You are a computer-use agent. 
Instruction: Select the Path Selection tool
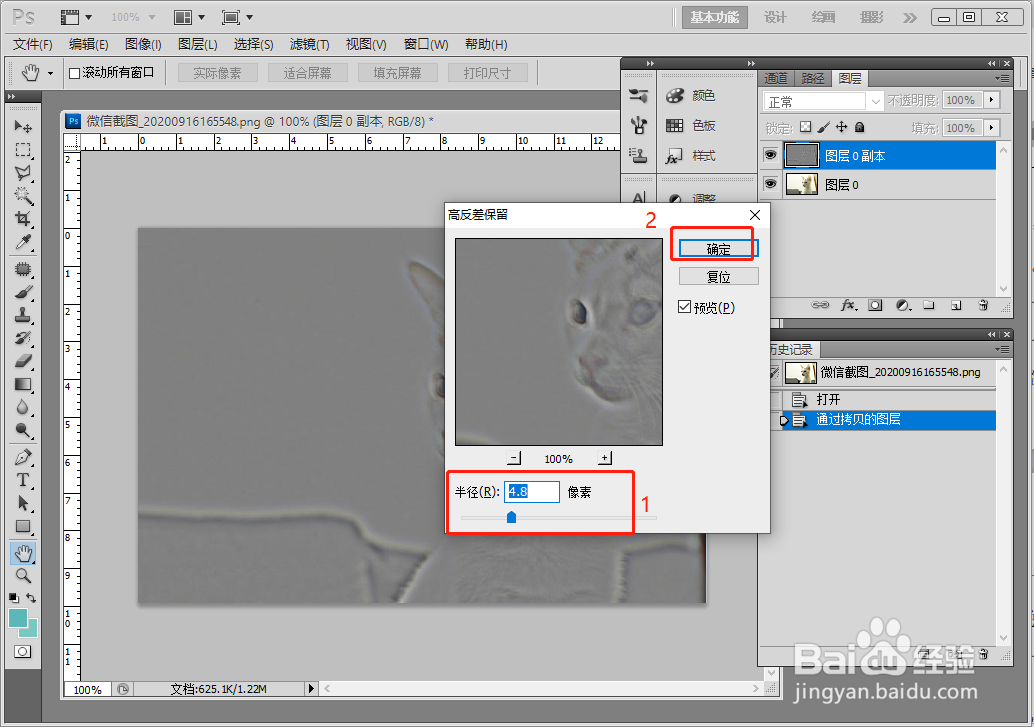coord(23,503)
